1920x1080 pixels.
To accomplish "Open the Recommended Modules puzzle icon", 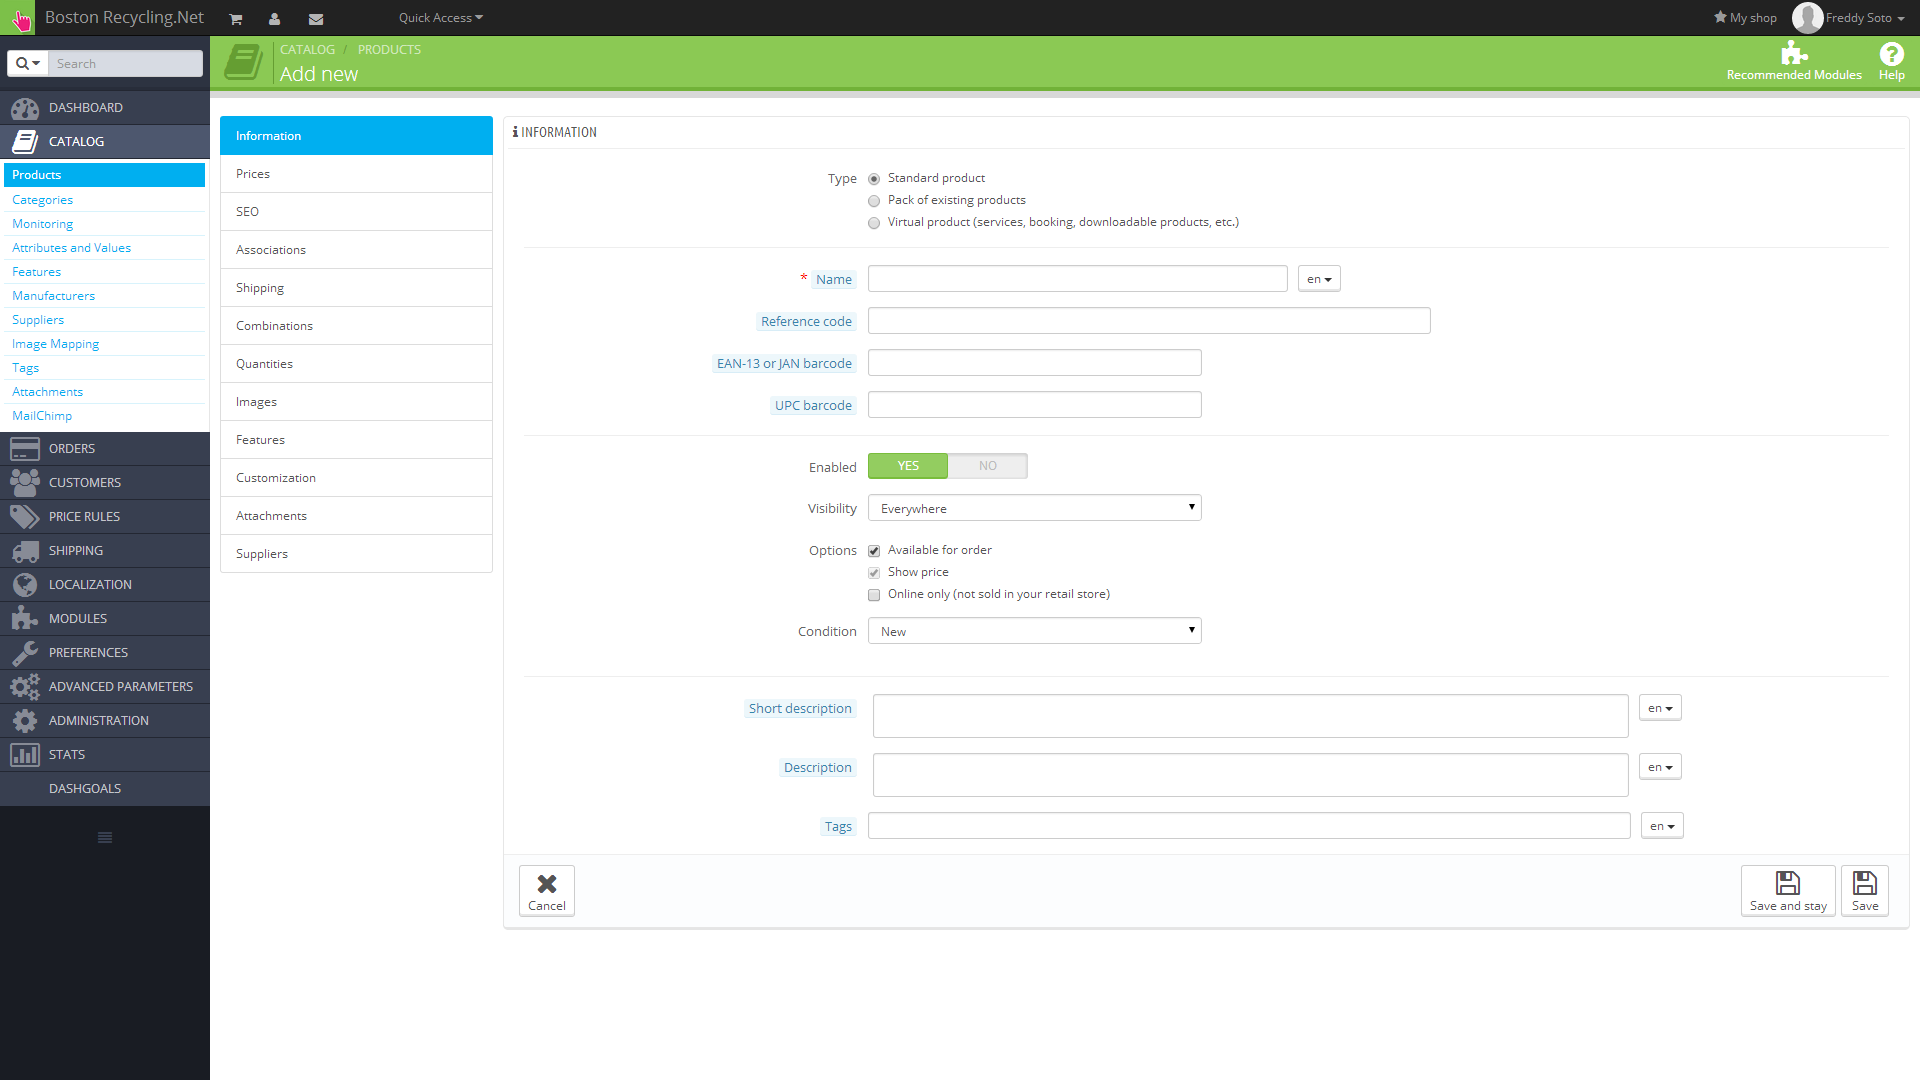I will click(x=1794, y=54).
